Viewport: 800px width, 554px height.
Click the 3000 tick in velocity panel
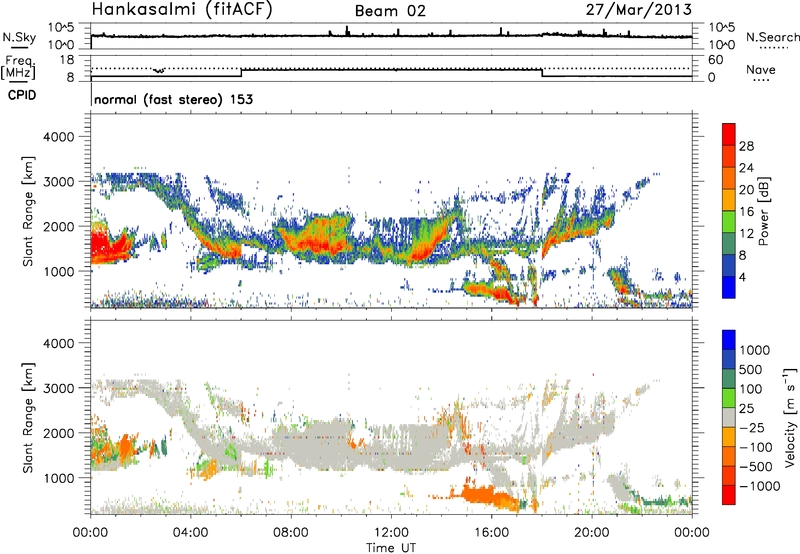pyautogui.click(x=59, y=388)
